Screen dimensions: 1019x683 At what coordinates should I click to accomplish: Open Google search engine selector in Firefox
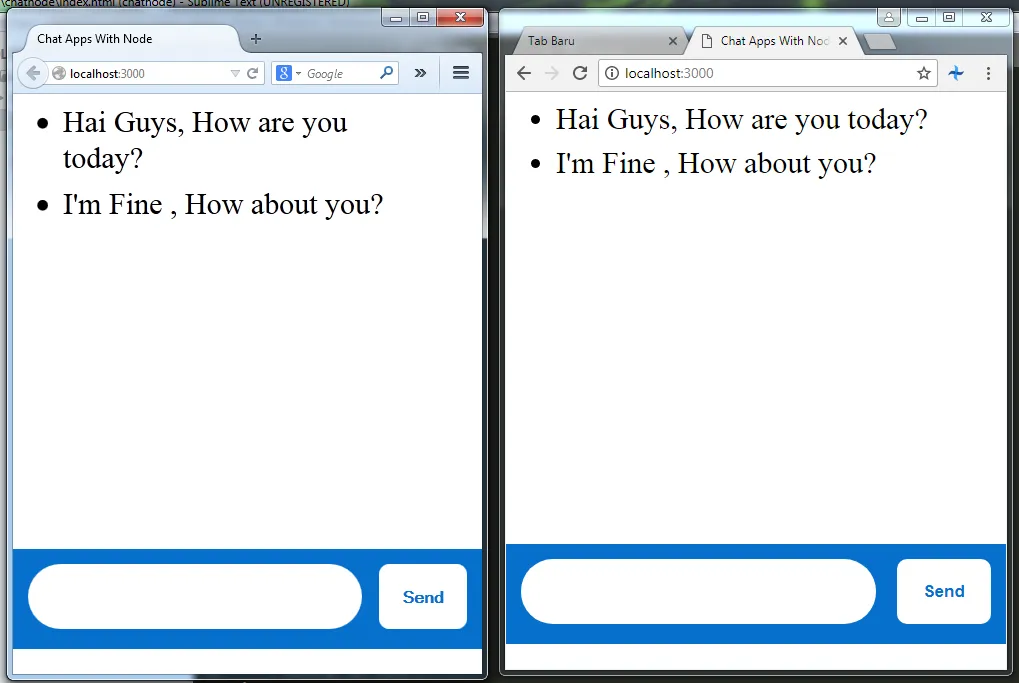[288, 73]
